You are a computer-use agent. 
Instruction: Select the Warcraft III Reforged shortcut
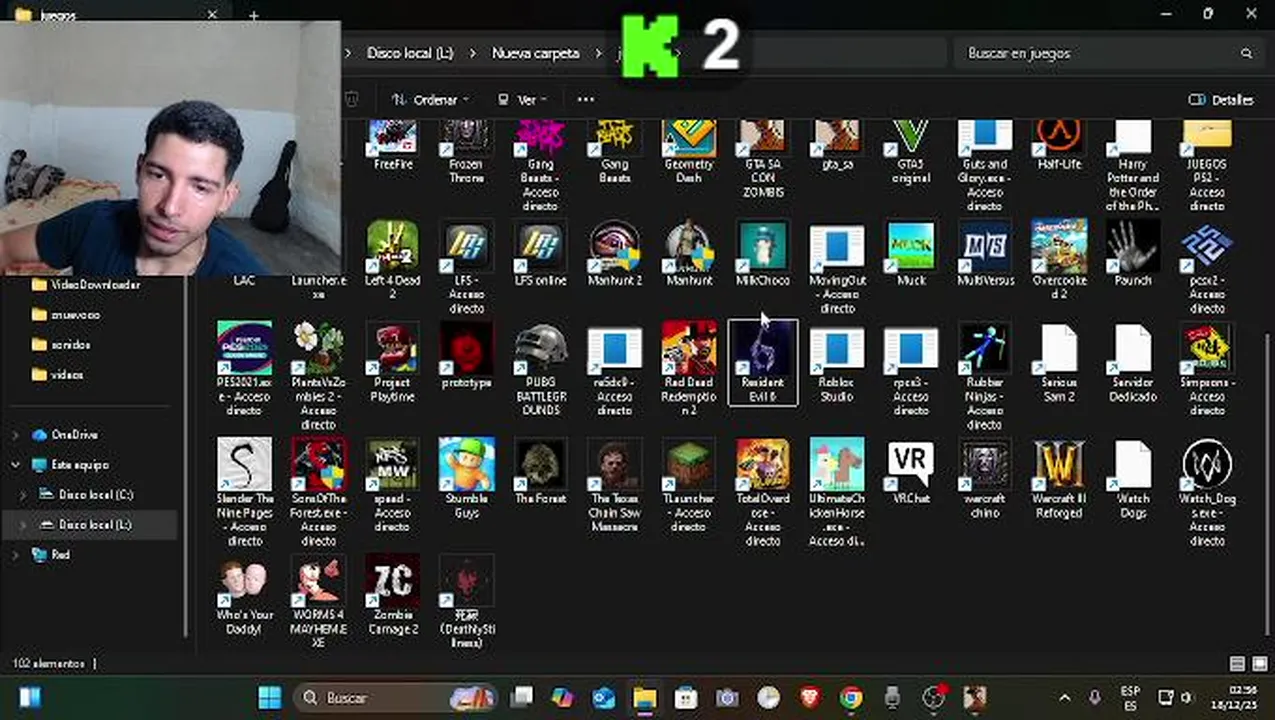[1058, 478]
